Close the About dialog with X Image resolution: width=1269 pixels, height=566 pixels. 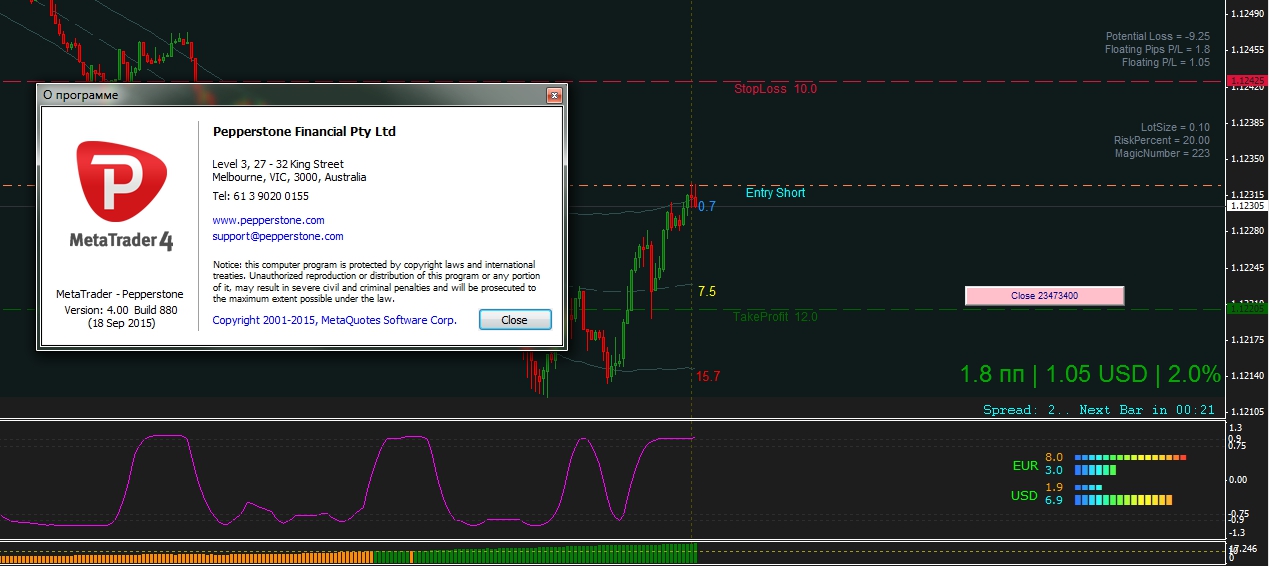point(554,95)
